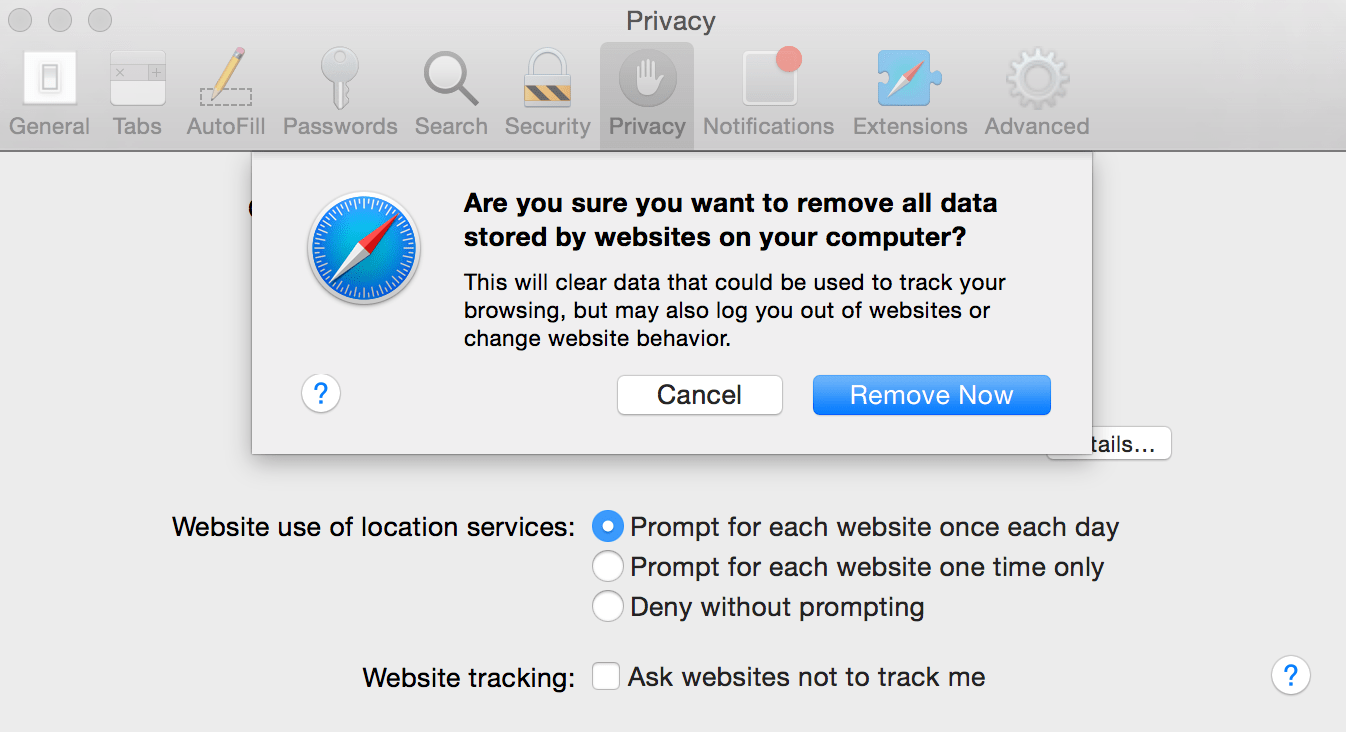Viewport: 1346px width, 732px height.
Task: Select deny without prompting for location
Action: coord(607,606)
